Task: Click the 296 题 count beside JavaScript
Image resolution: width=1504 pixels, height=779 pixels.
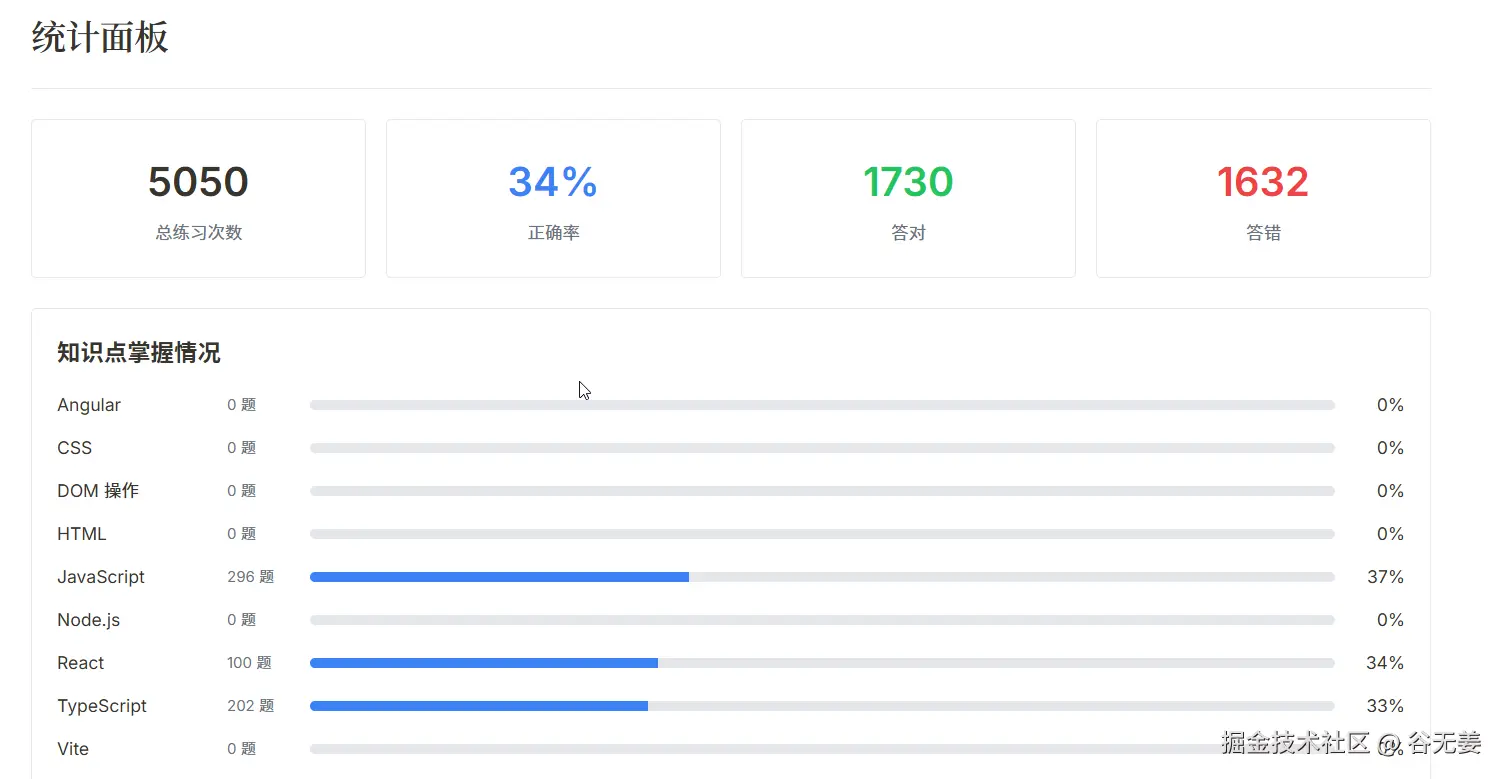Action: point(250,577)
